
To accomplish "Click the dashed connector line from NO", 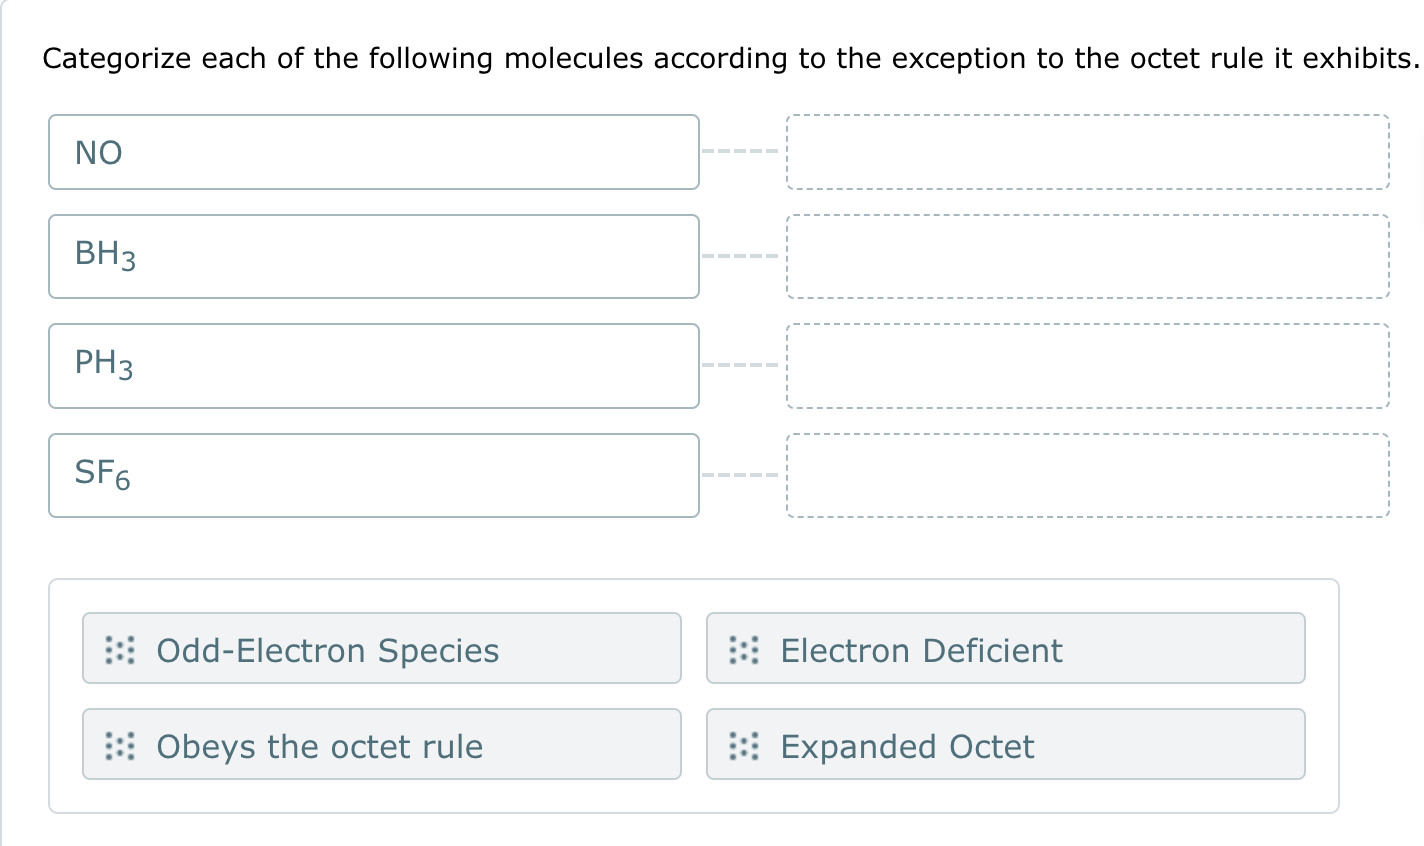I will pos(740,152).
